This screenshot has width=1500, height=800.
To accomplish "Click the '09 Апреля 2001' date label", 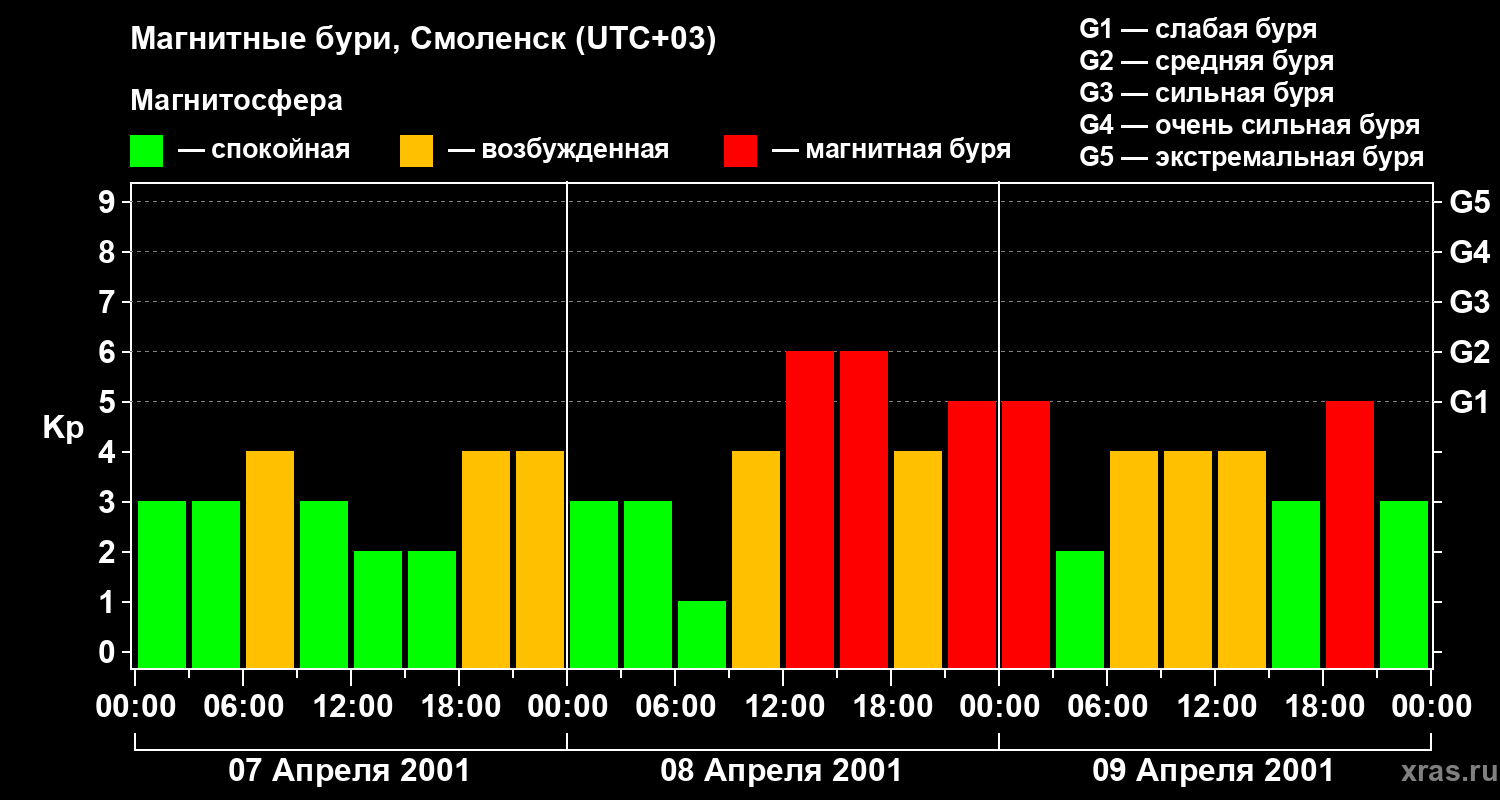I will (x=1213, y=771).
